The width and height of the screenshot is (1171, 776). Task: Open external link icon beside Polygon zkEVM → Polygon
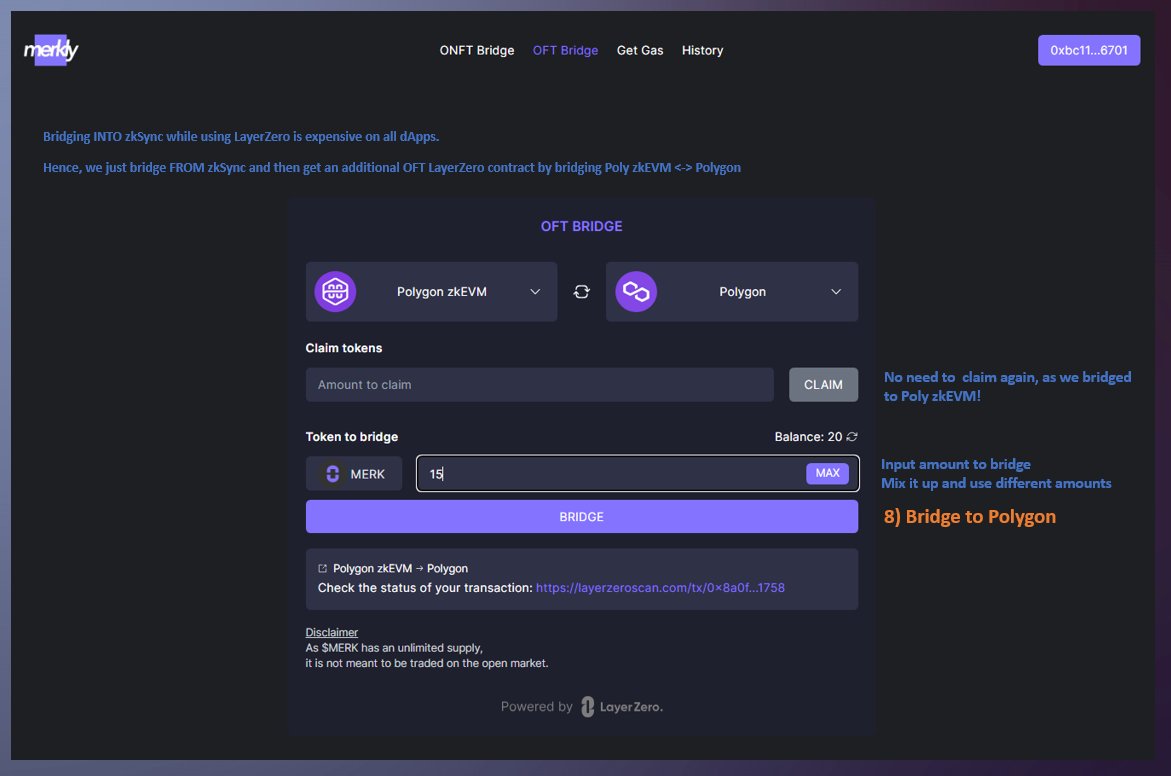(323, 568)
